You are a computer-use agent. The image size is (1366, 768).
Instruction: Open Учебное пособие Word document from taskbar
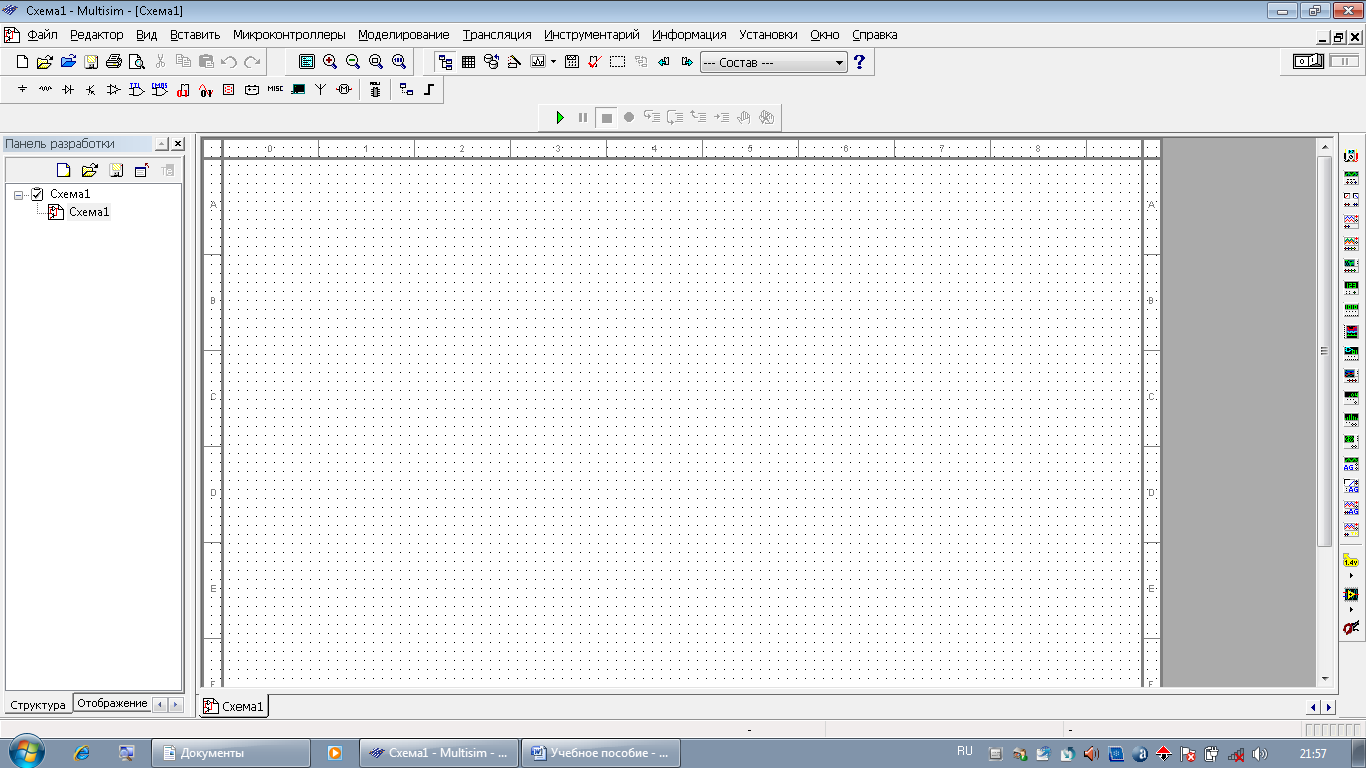601,753
